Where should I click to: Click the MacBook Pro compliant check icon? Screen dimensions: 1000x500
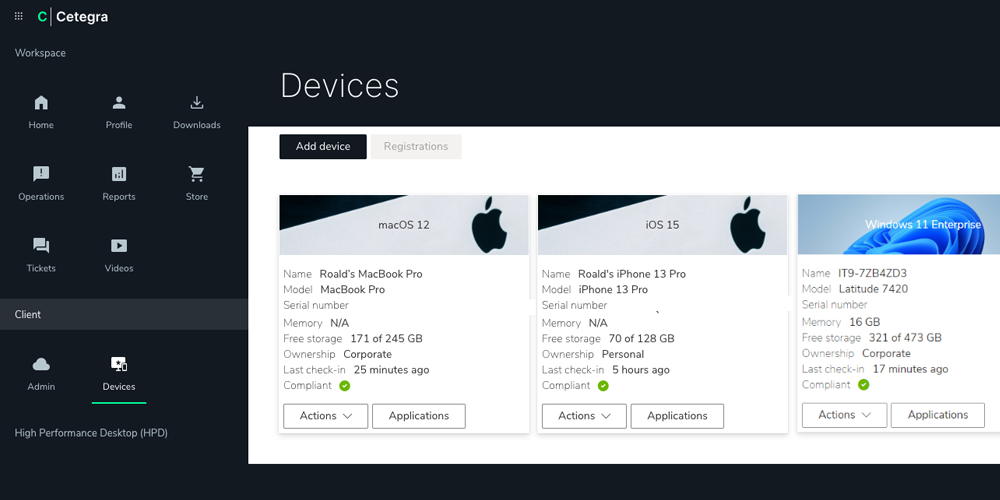pyautogui.click(x=344, y=386)
